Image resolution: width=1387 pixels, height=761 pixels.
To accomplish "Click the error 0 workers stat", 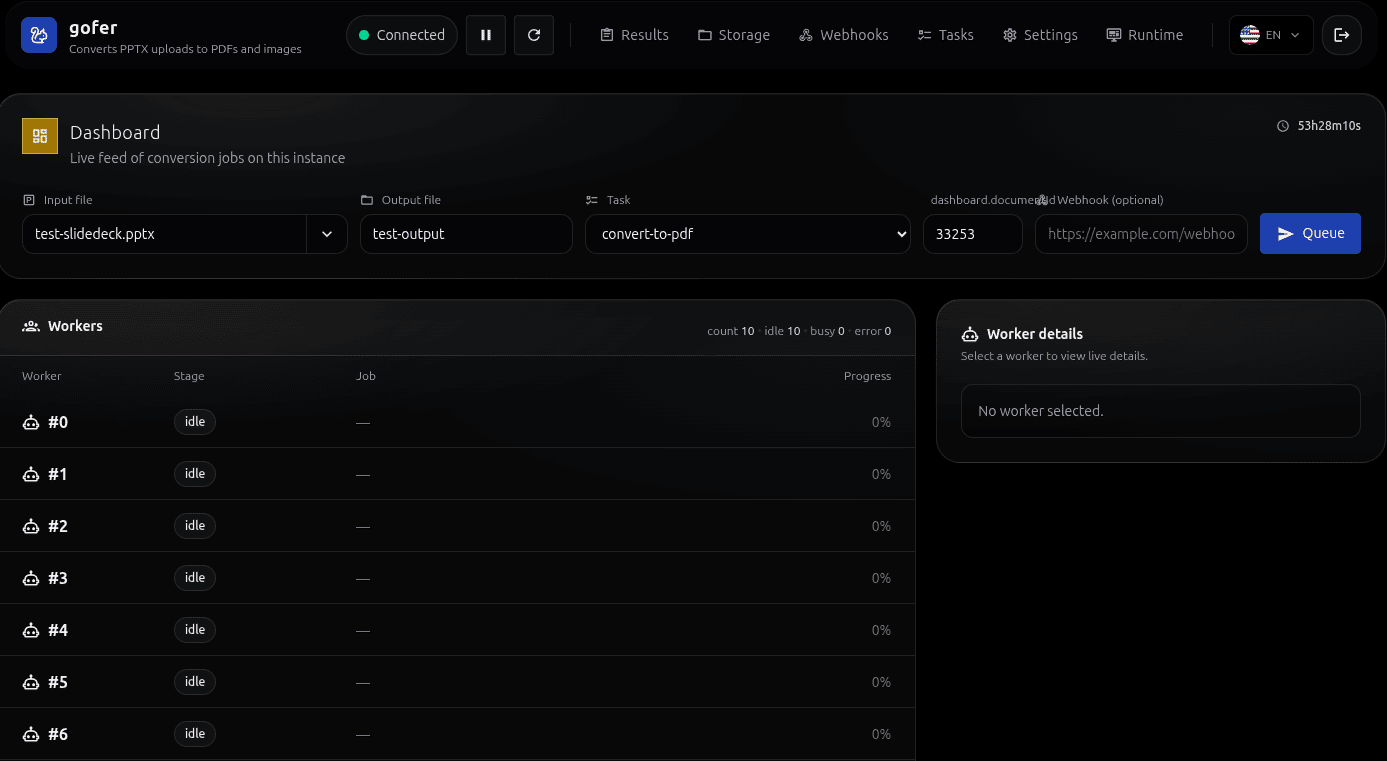I will tap(873, 331).
